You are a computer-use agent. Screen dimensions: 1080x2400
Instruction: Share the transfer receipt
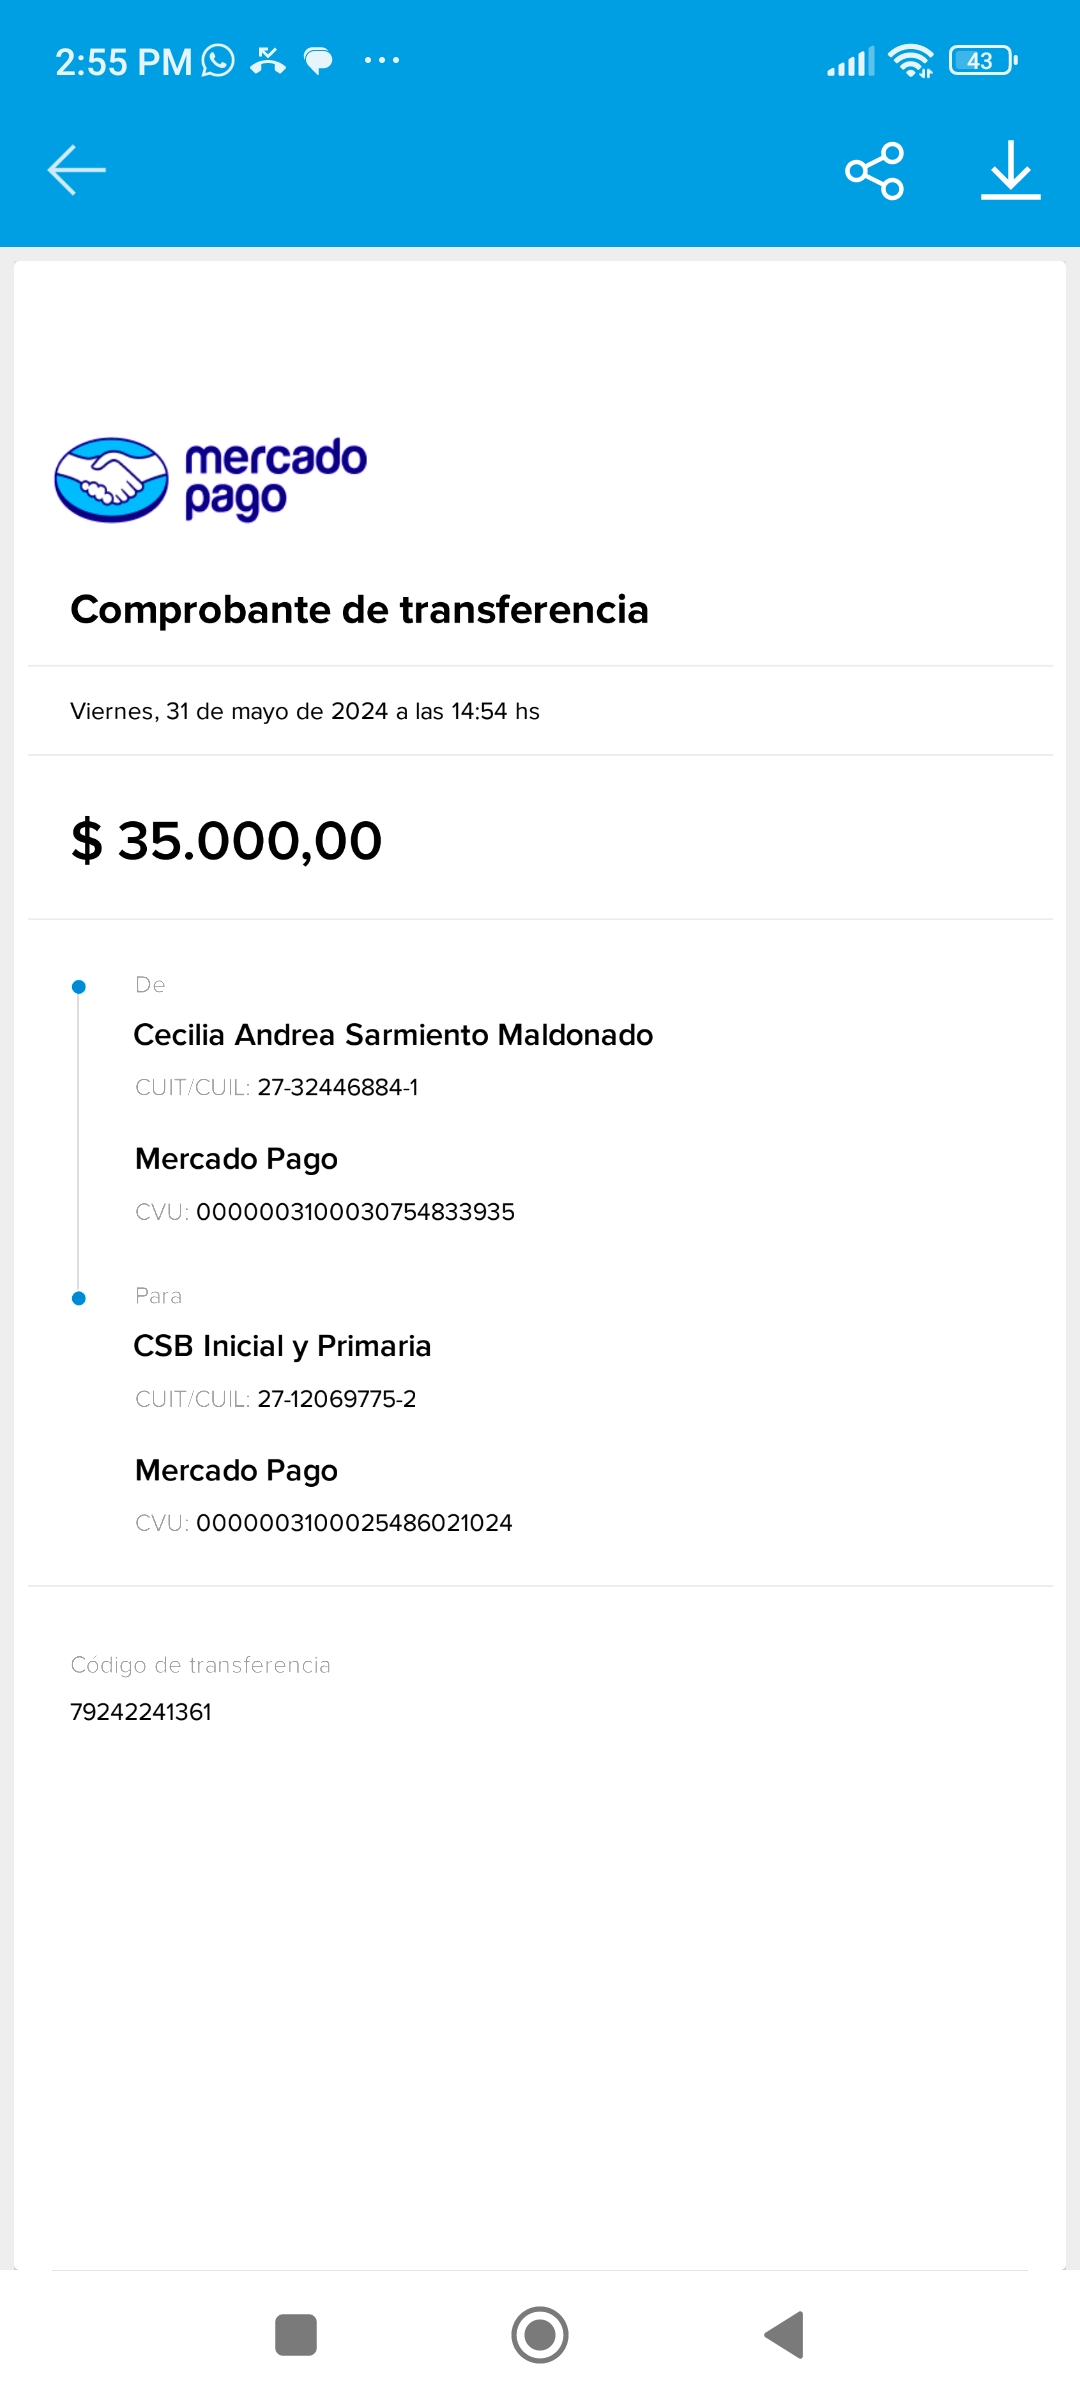click(874, 171)
